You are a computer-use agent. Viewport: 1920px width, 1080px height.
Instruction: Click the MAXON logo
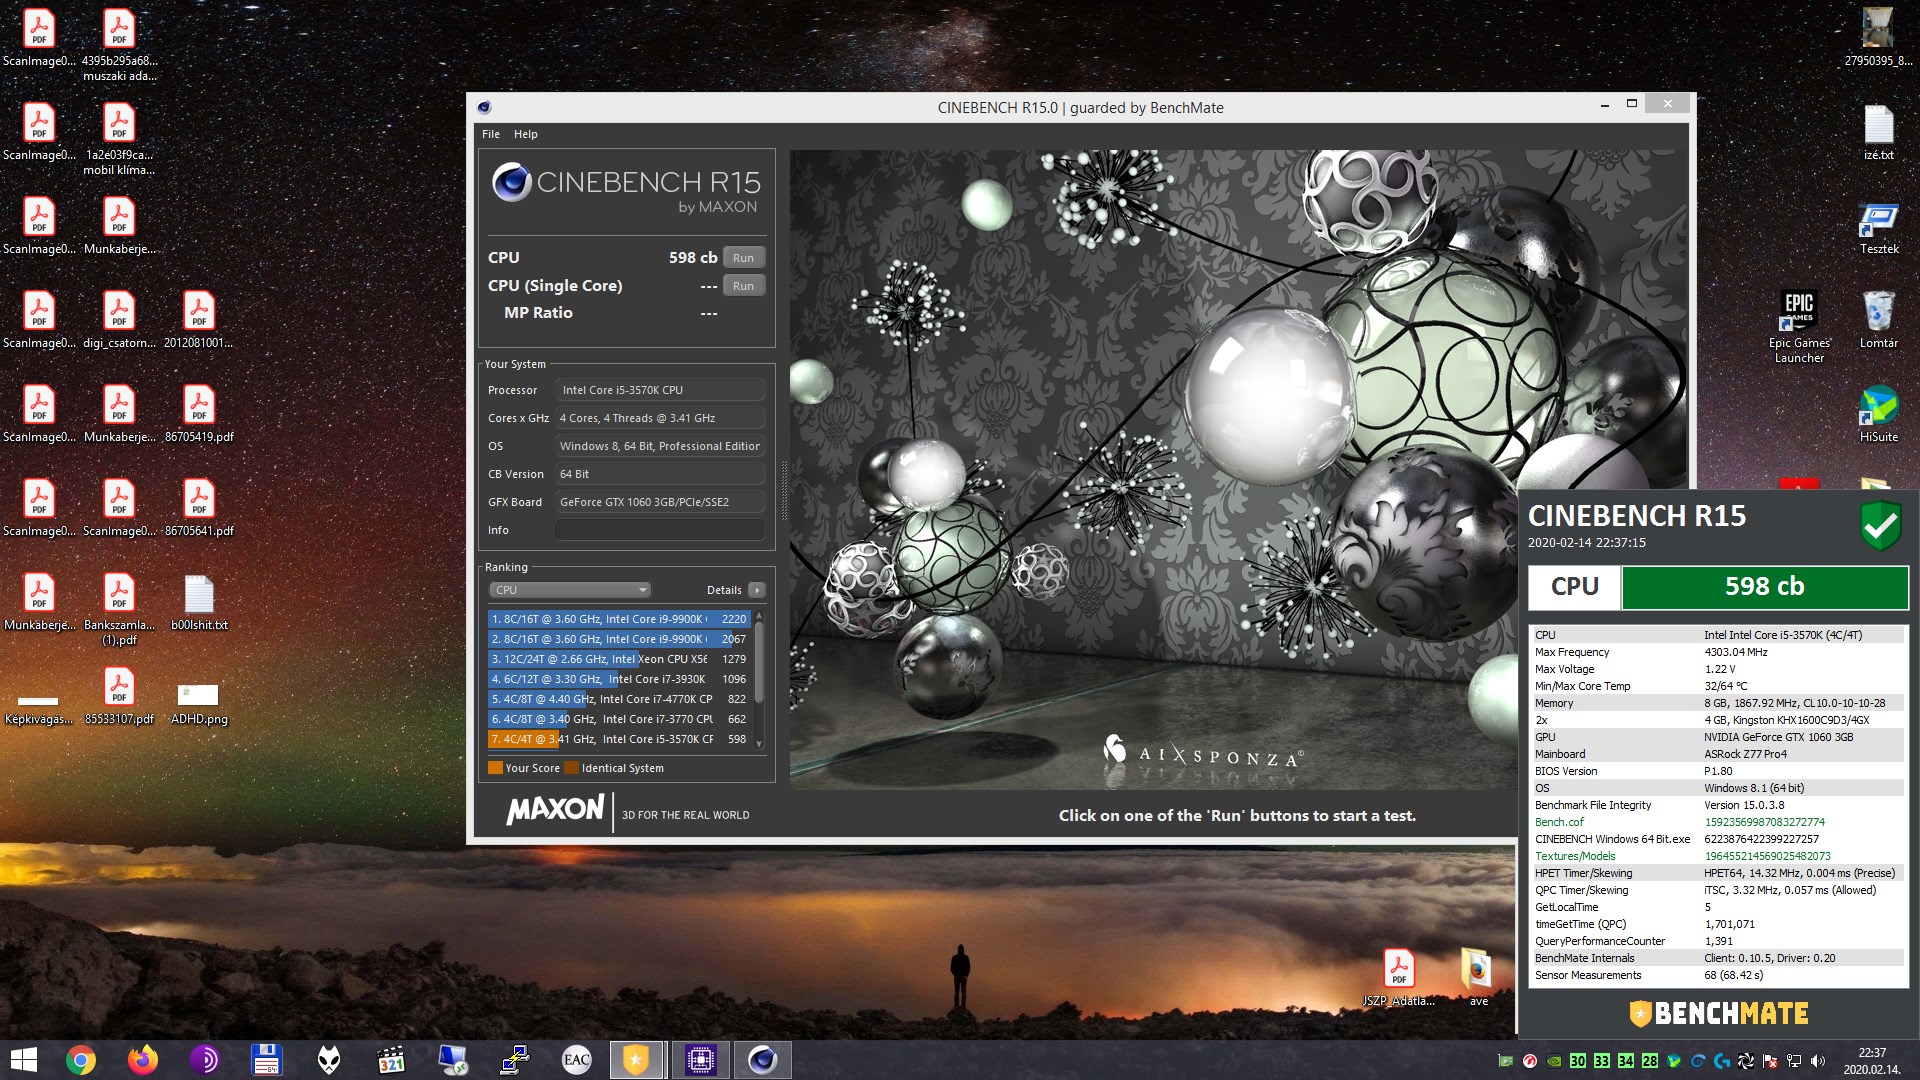click(x=555, y=810)
